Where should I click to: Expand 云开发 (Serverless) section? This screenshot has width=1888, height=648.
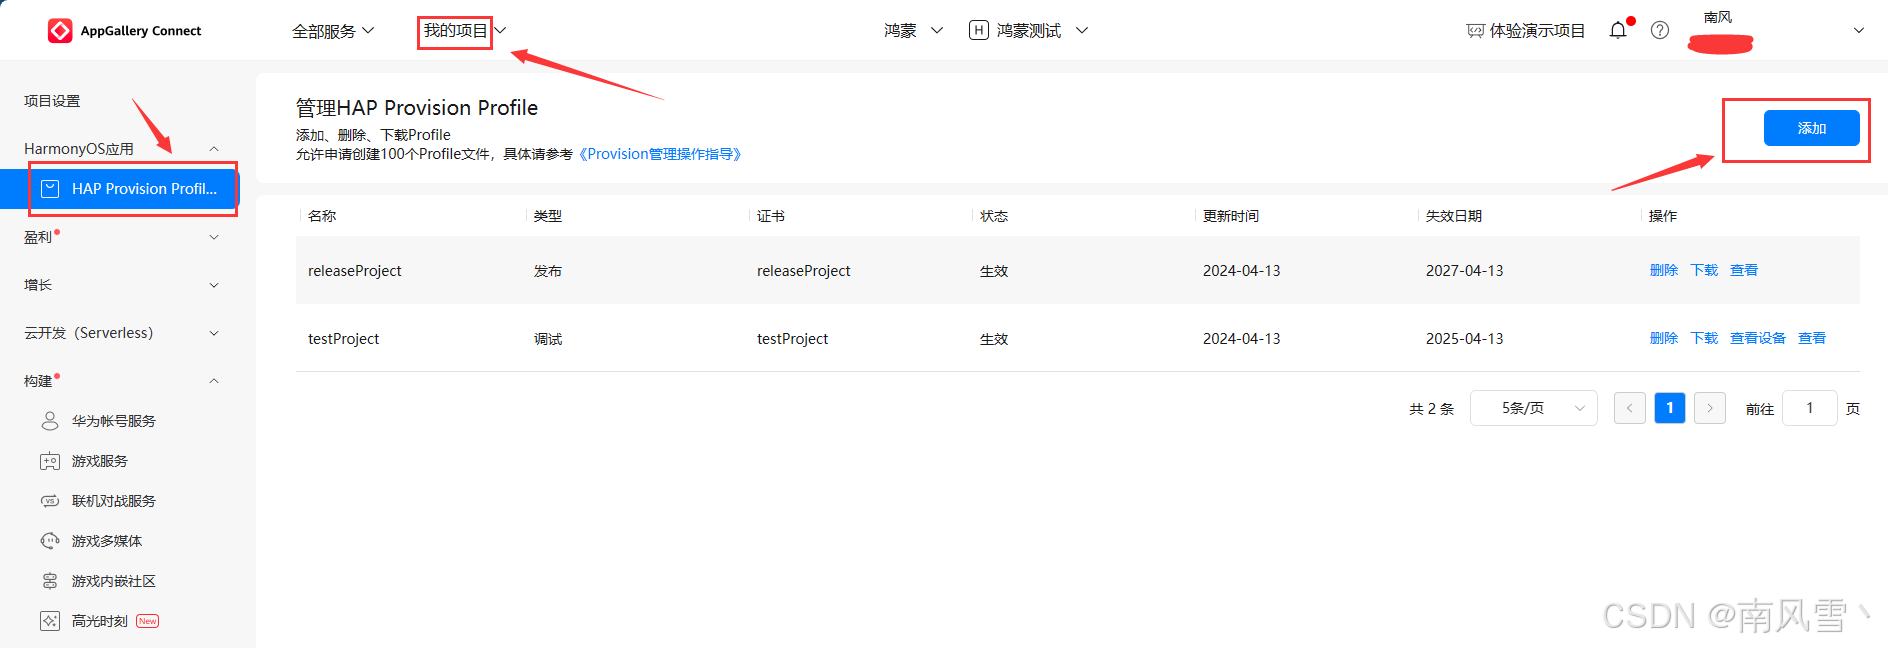214,333
